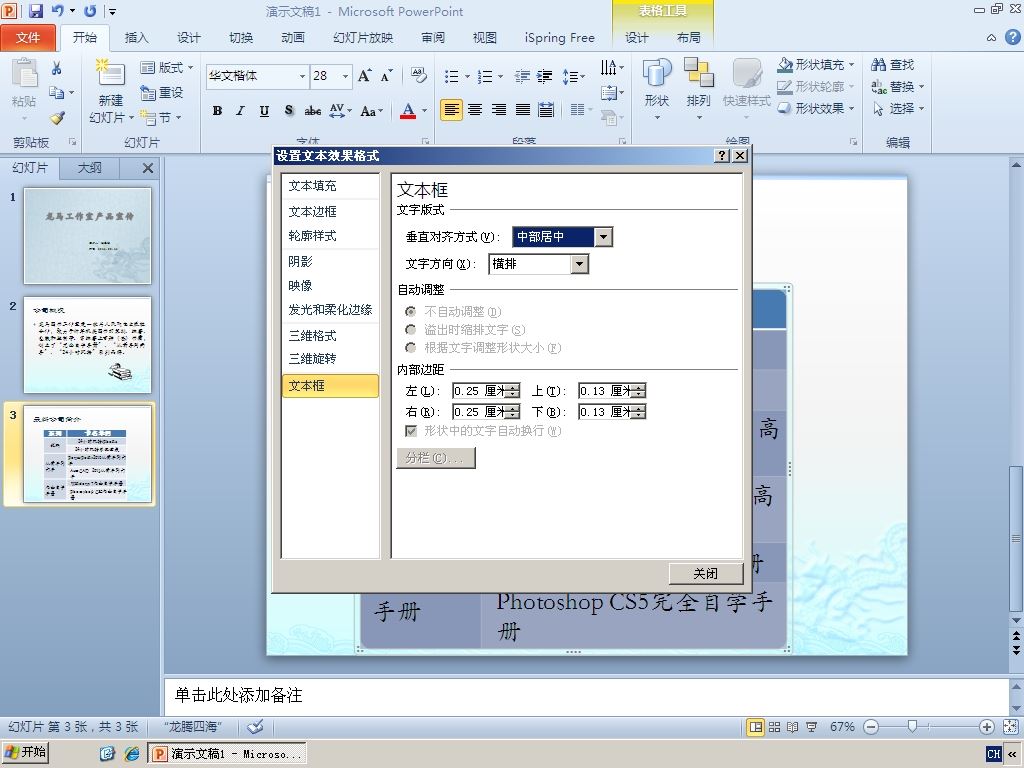Screen dimensions: 1024x768
Task: Click the zoom out minus button
Action: pos(871,727)
